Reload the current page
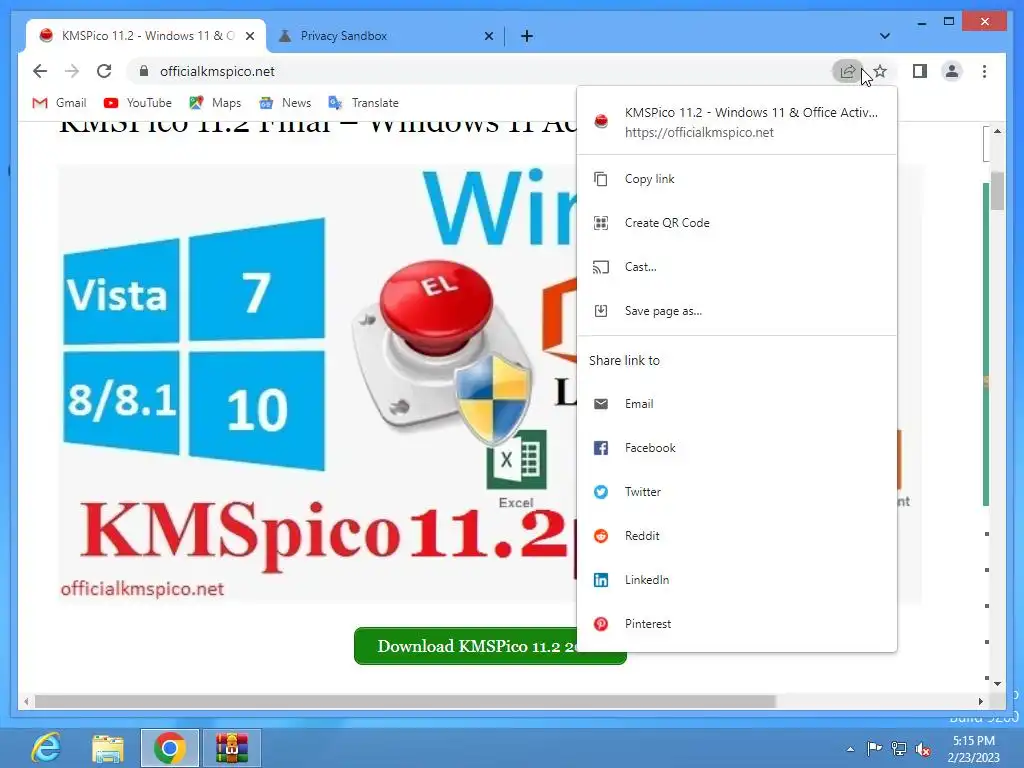Viewport: 1024px width, 768px height. tap(104, 71)
